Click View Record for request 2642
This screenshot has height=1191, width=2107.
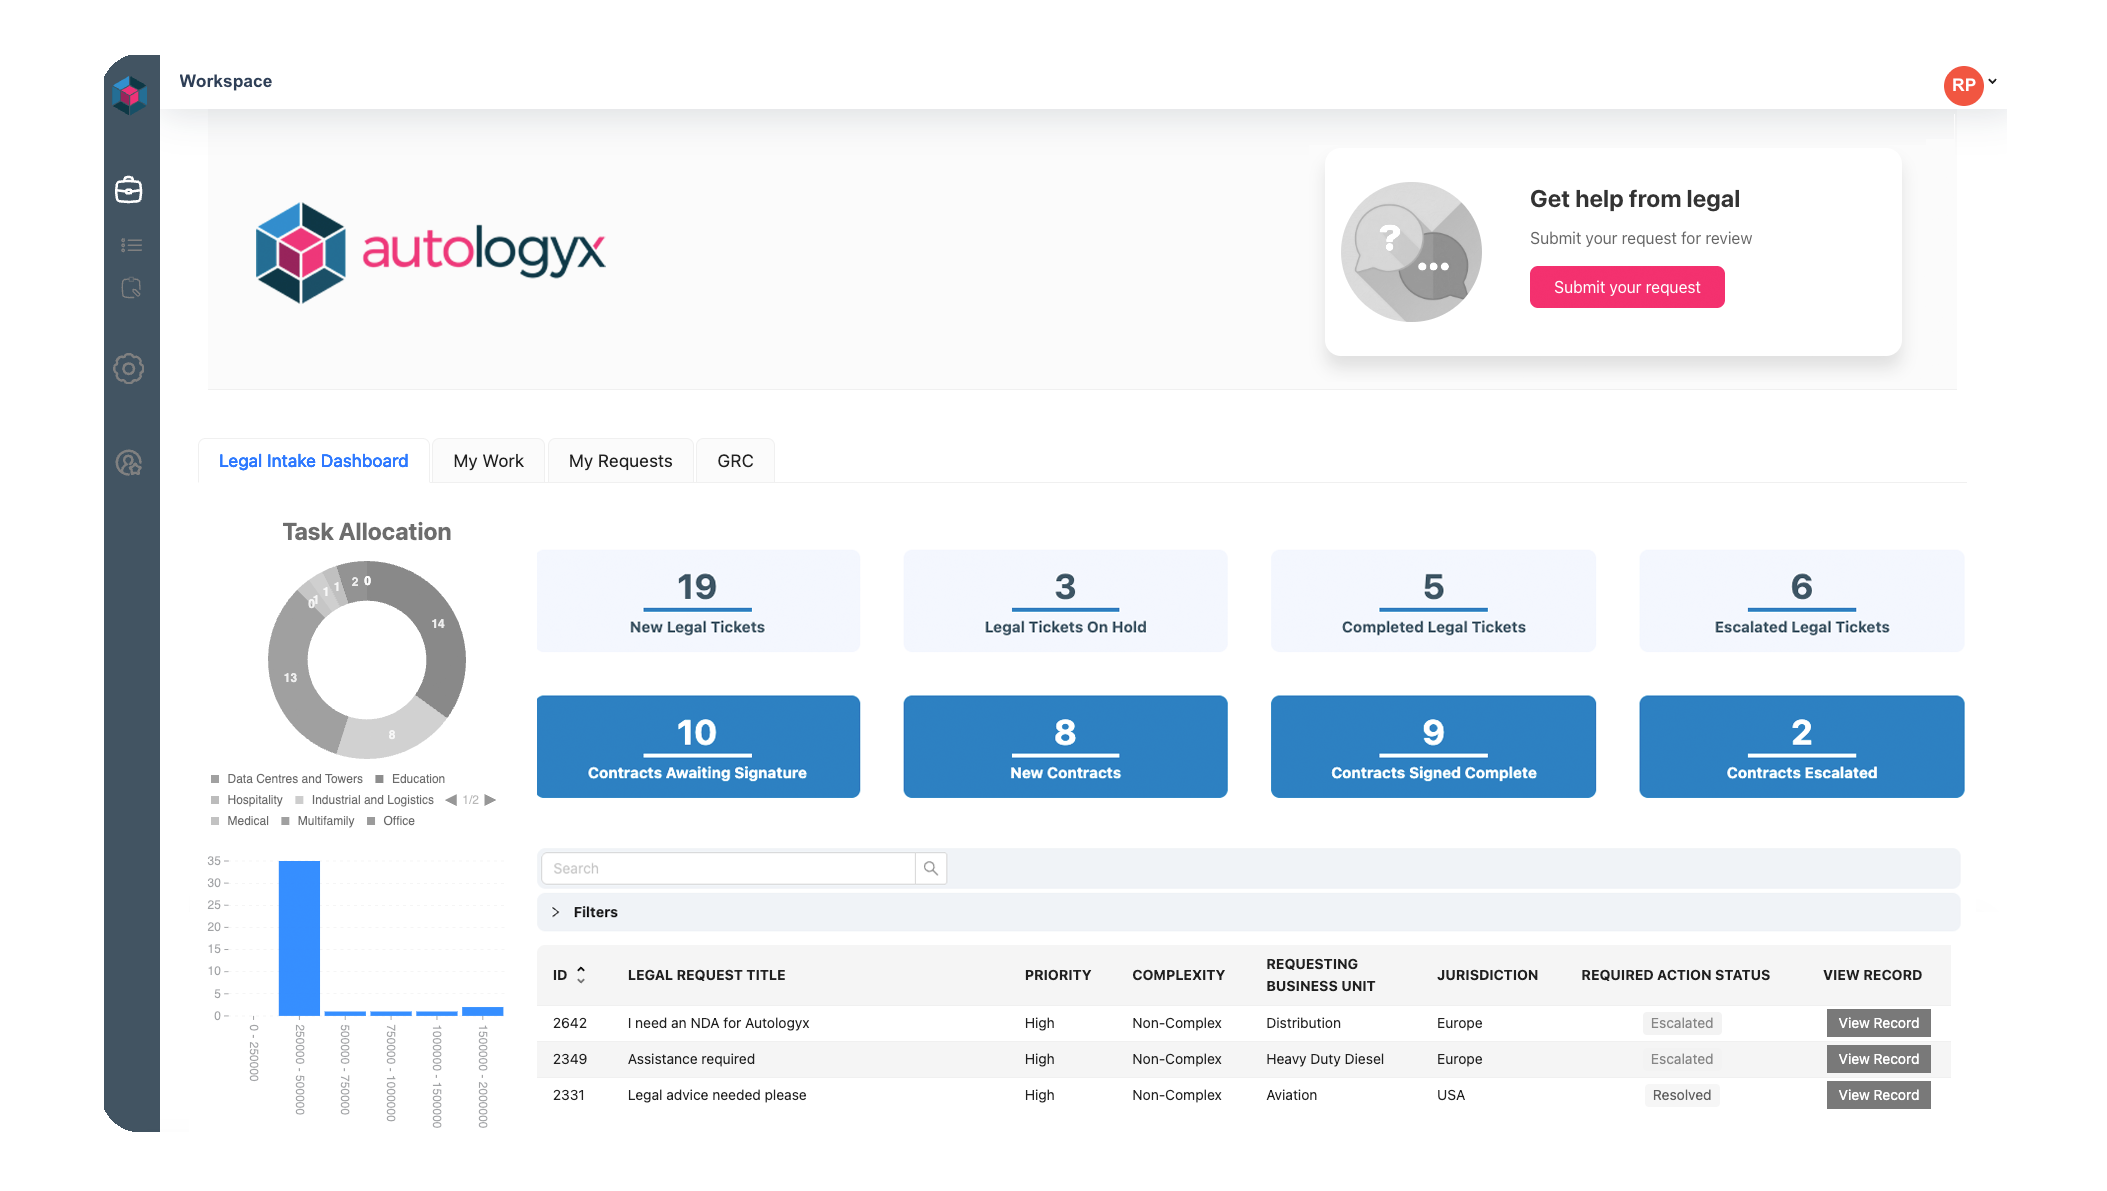(1878, 1022)
